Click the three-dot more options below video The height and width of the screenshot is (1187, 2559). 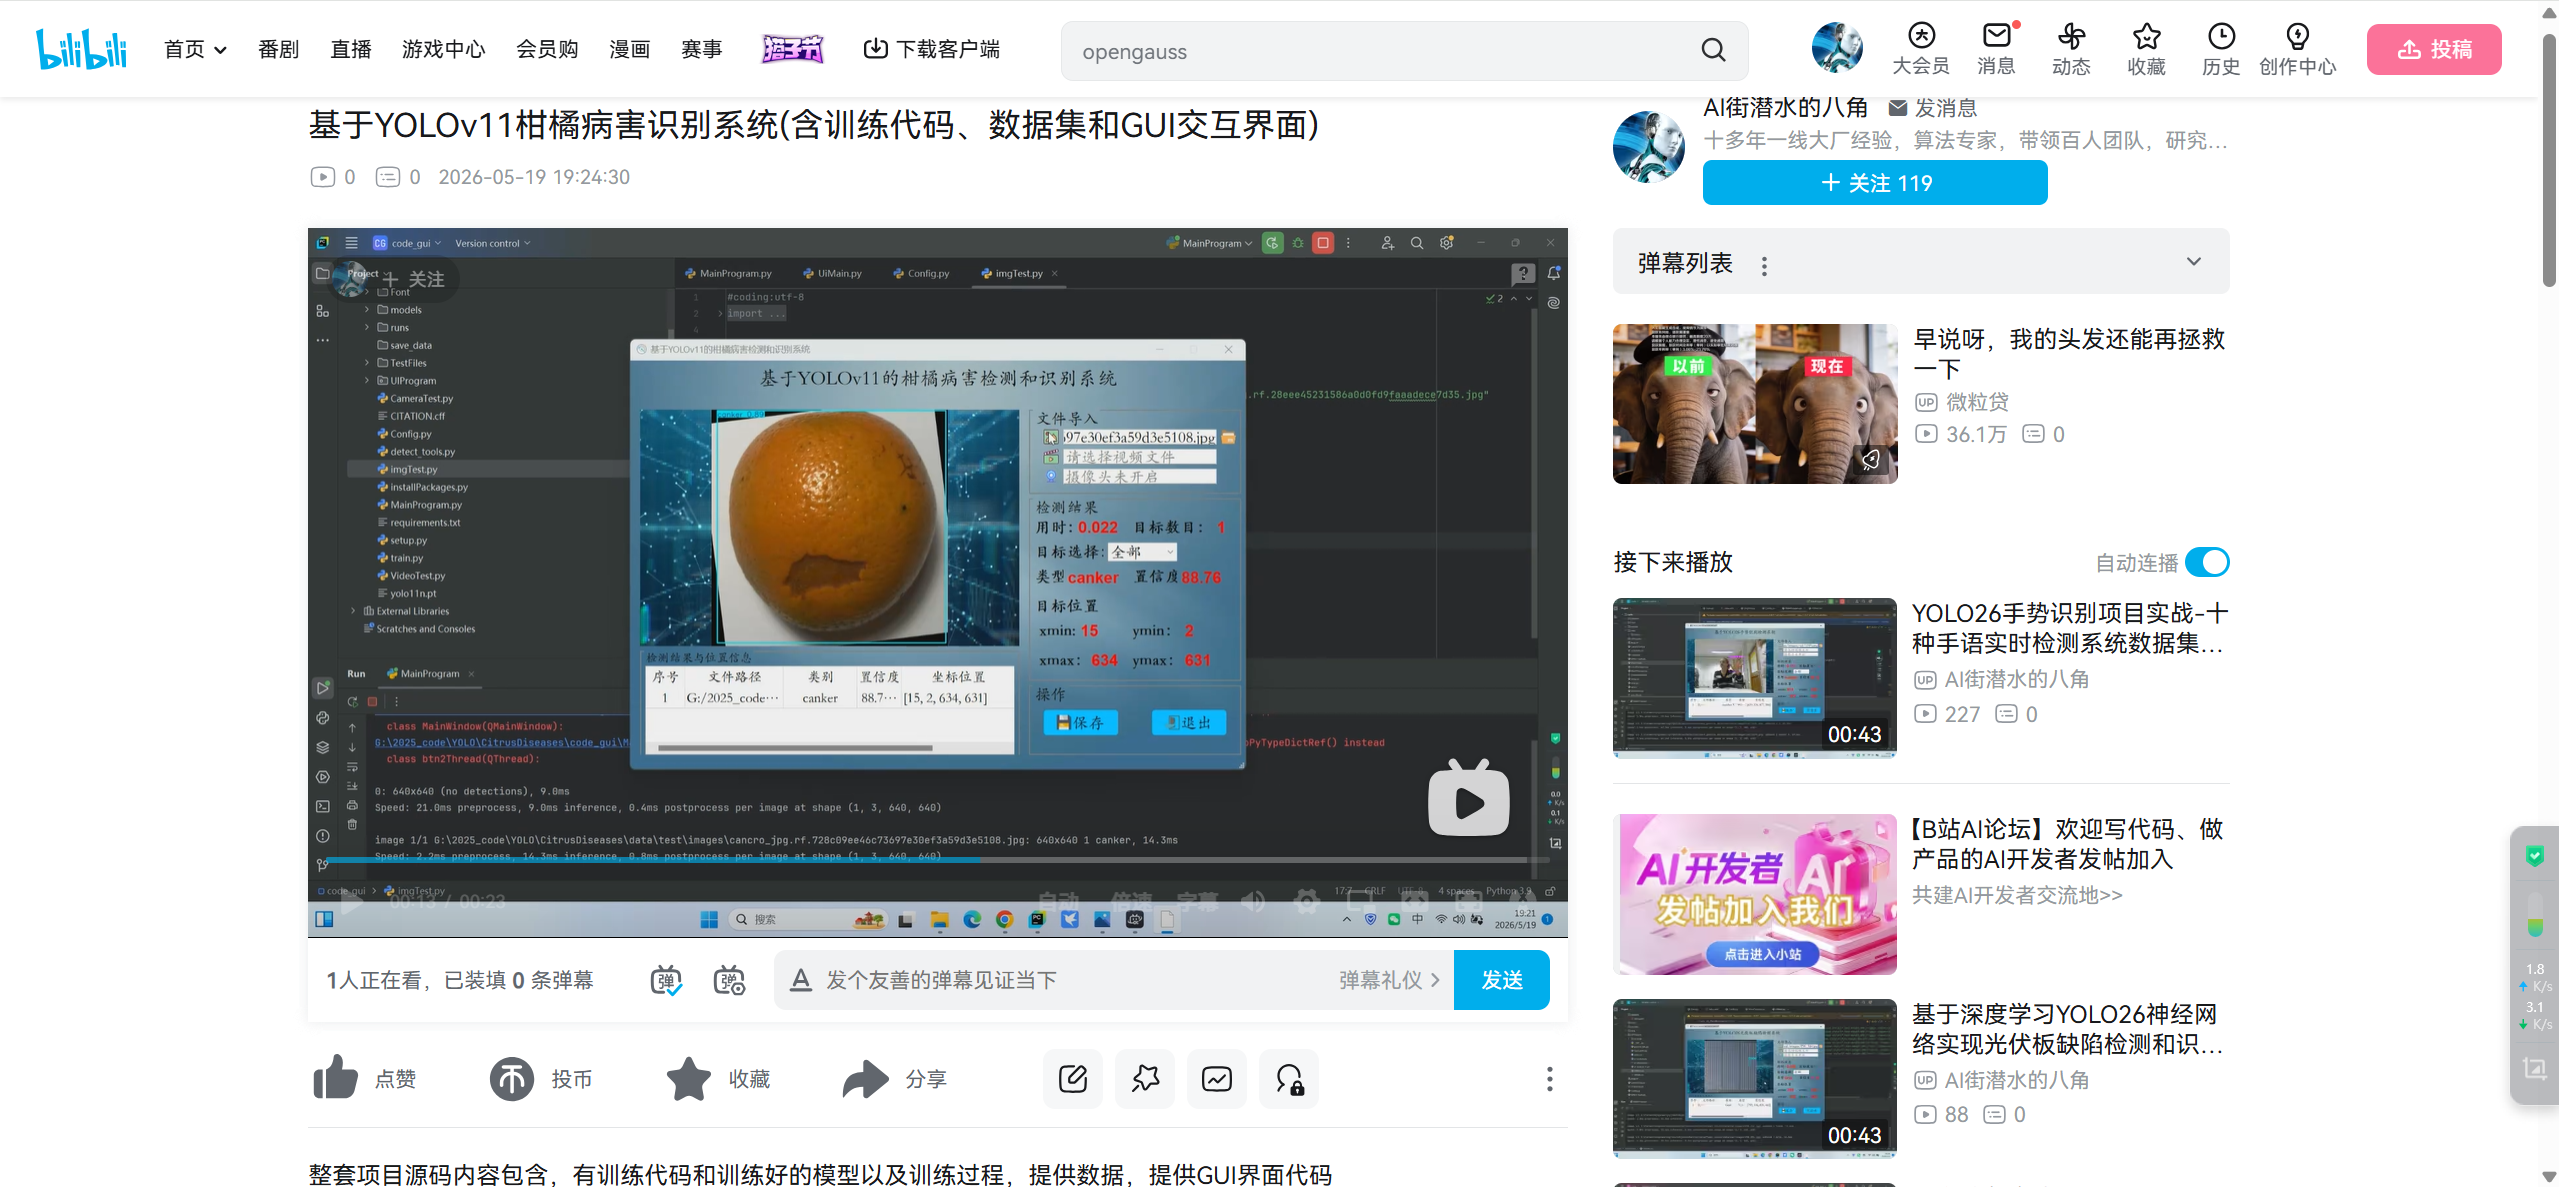[1549, 1078]
